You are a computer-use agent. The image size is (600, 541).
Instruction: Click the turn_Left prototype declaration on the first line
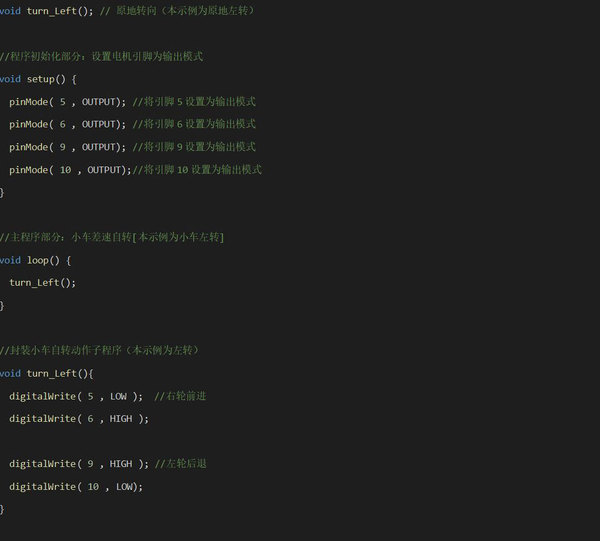pyautogui.click(x=58, y=10)
